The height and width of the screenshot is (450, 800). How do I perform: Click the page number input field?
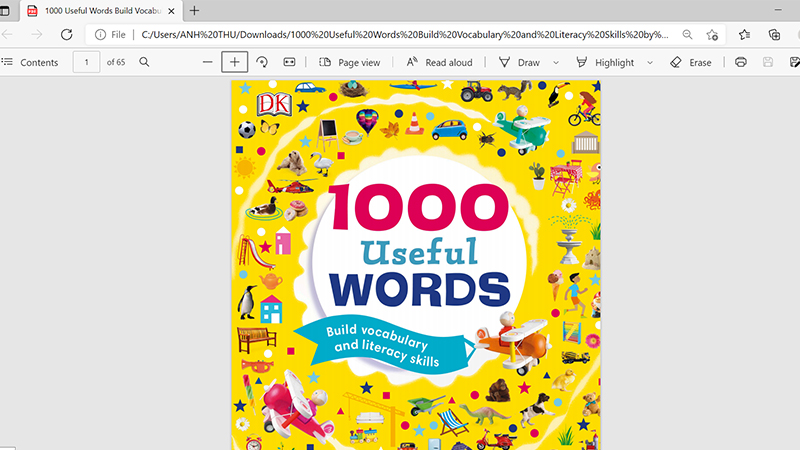tap(87, 62)
